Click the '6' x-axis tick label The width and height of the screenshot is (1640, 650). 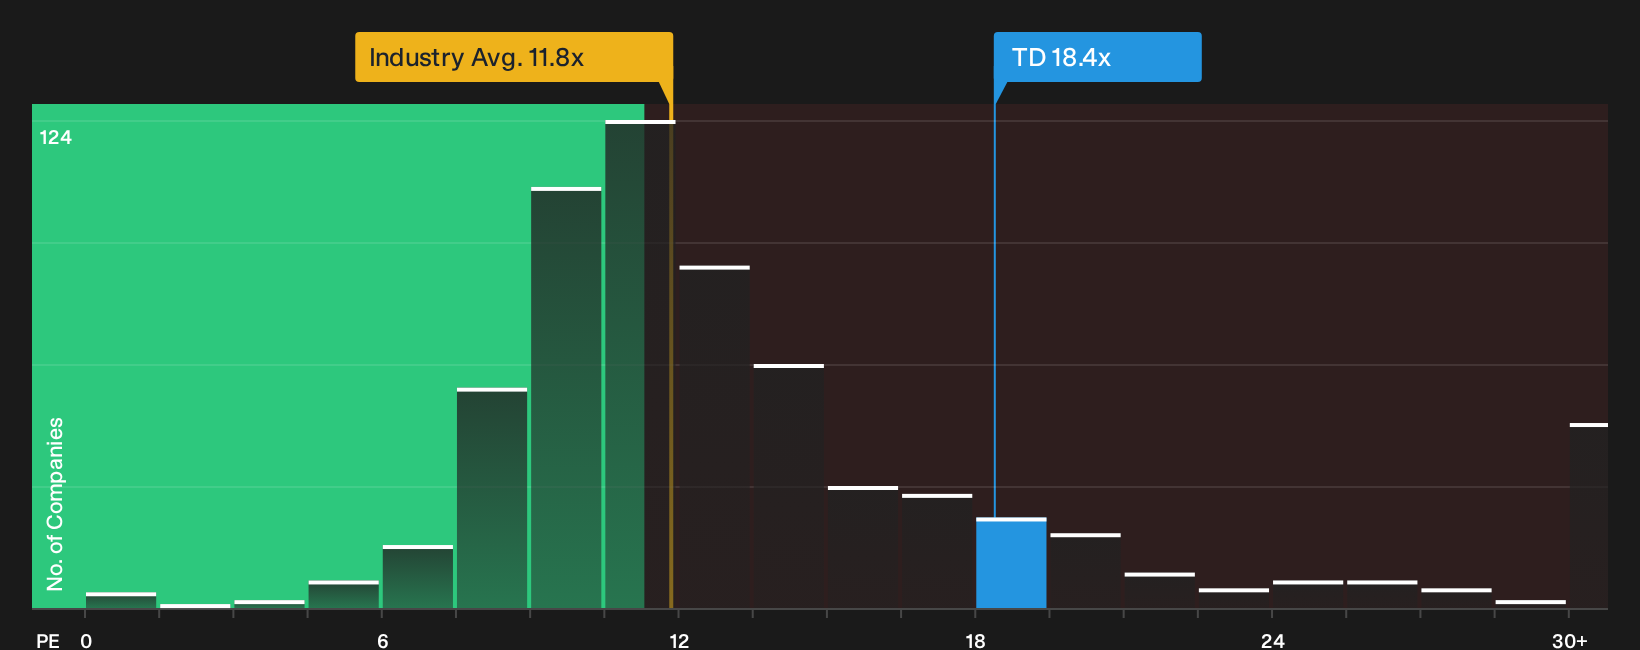click(x=383, y=641)
